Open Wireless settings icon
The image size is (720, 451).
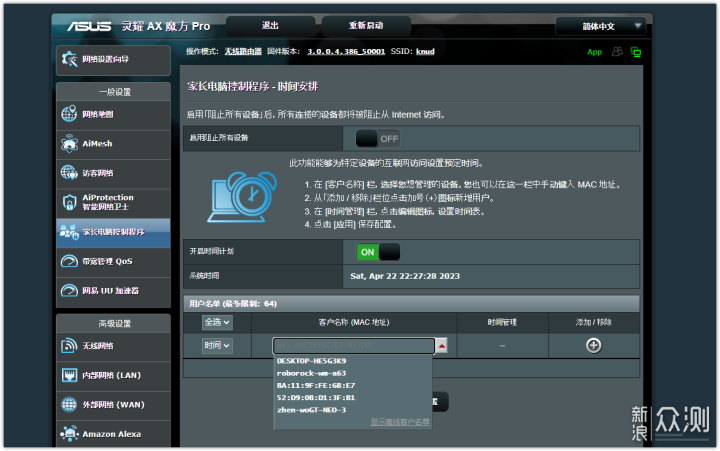(69, 345)
